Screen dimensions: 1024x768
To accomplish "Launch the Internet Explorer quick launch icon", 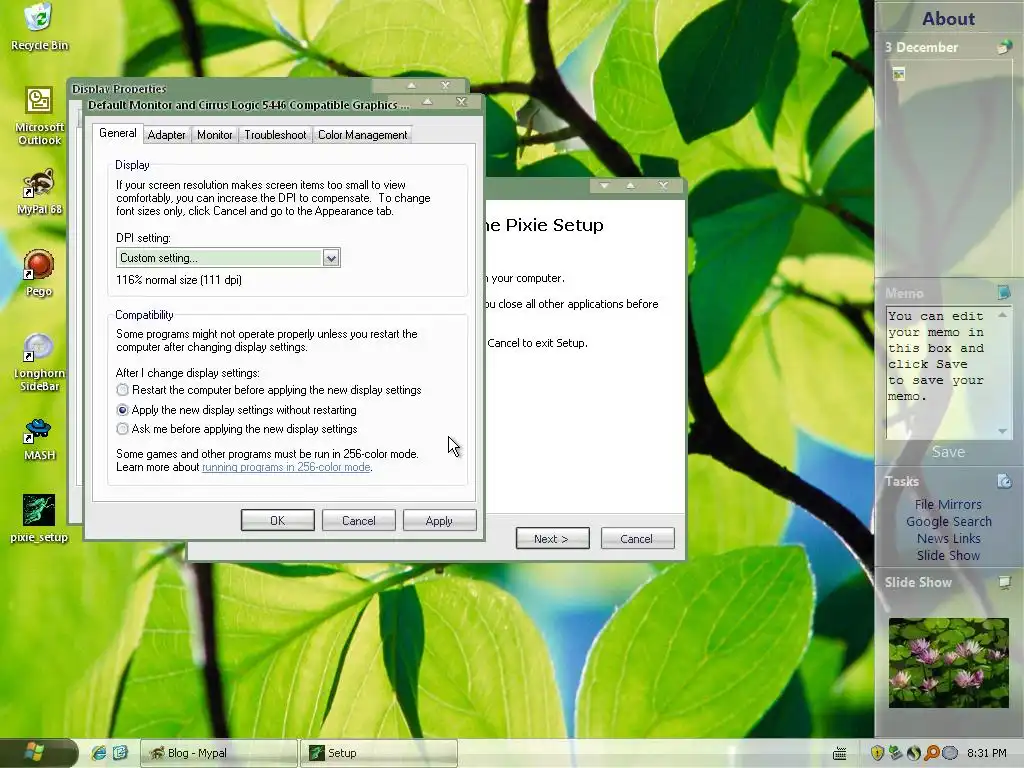I will pyautogui.click(x=99, y=753).
